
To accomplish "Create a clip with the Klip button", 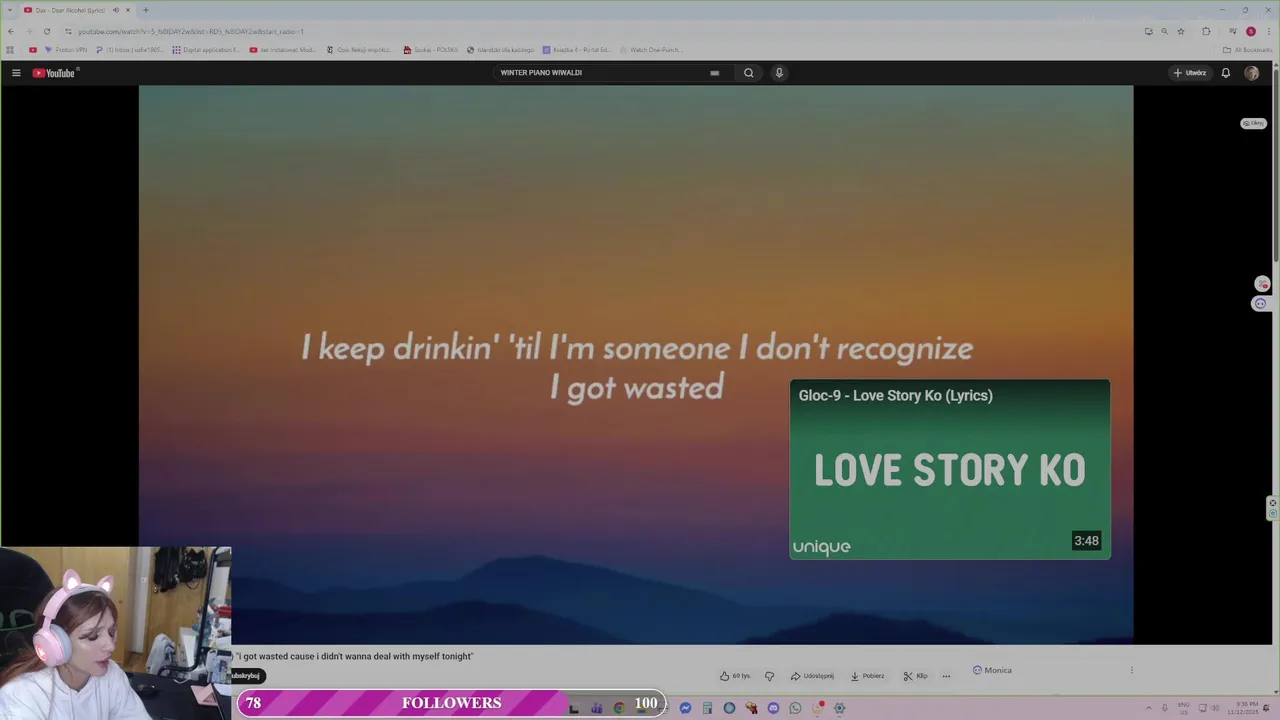I will [x=915, y=676].
